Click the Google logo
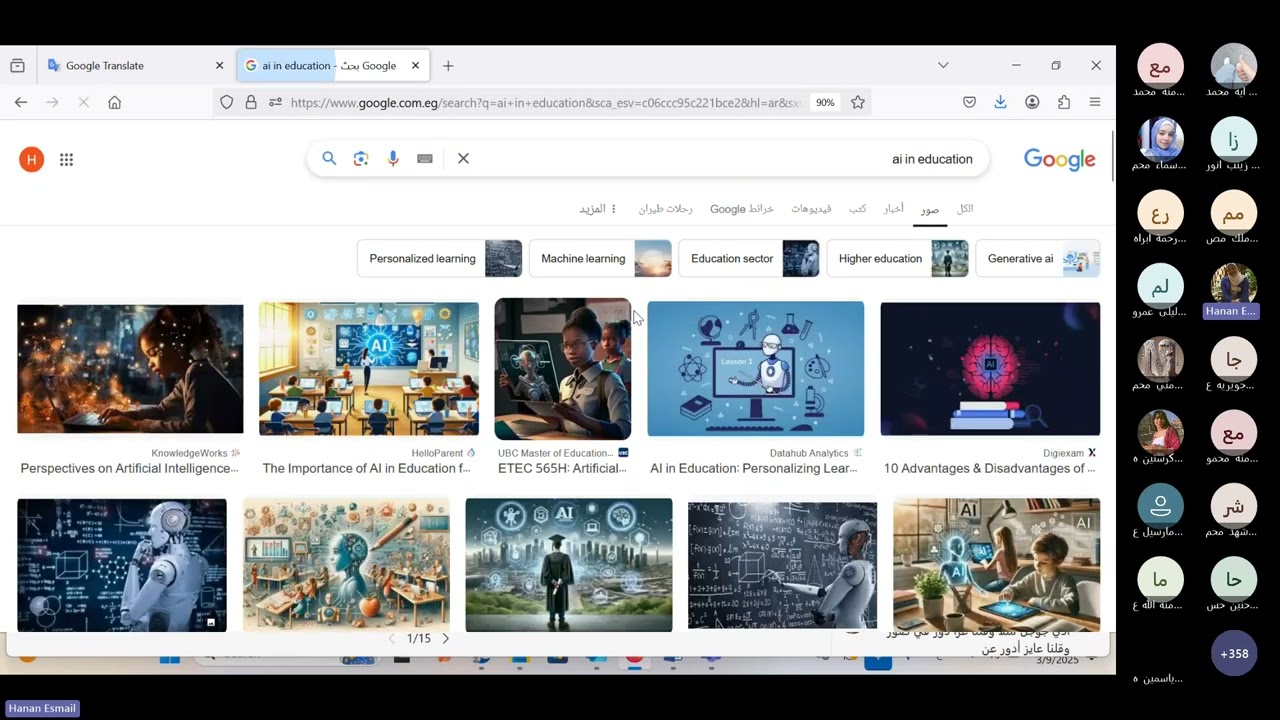 pyautogui.click(x=1060, y=160)
